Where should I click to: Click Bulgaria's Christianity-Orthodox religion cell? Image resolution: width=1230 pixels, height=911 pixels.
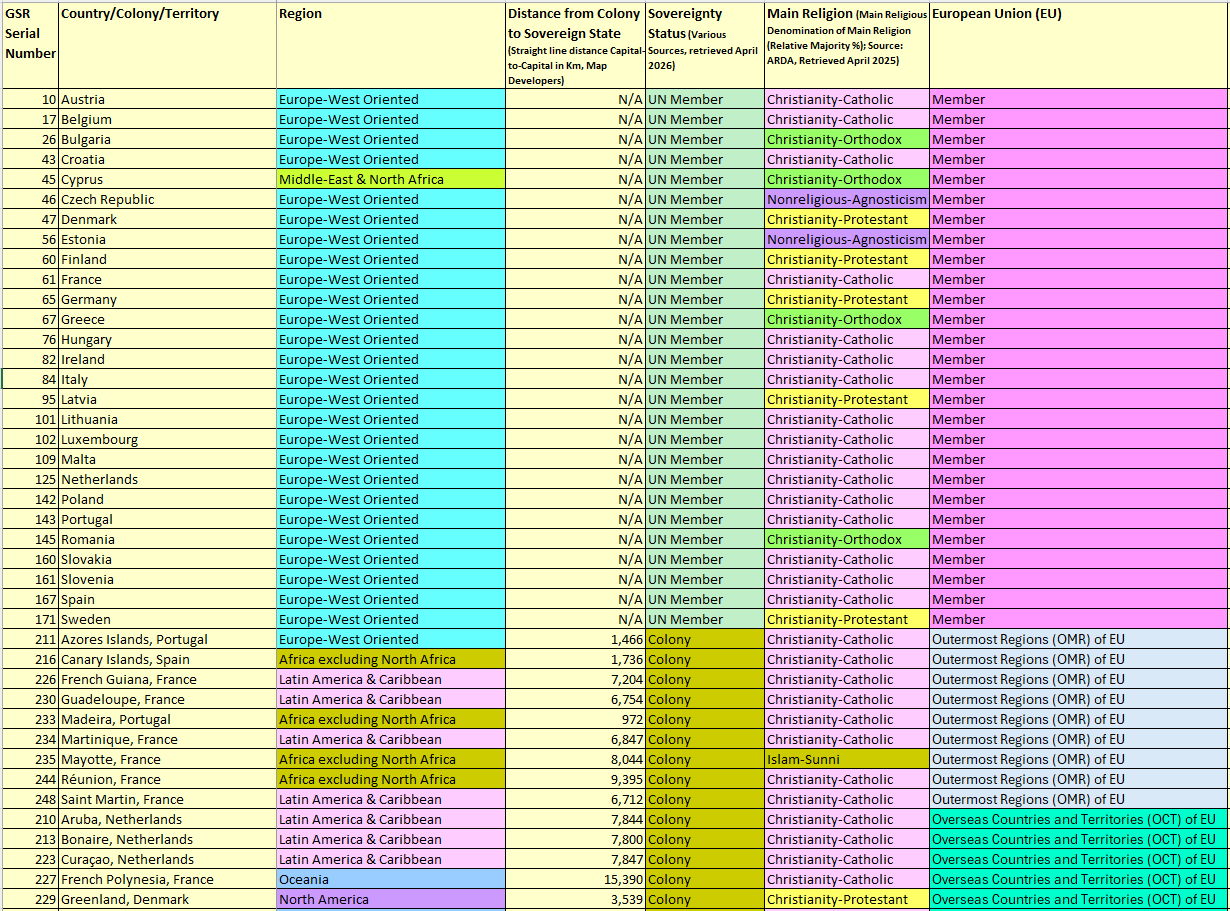[x=847, y=139]
